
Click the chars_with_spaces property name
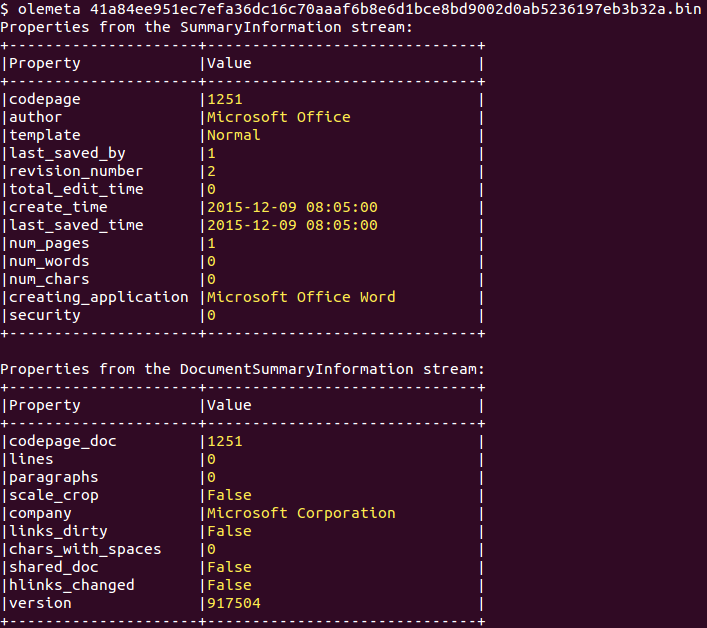85,549
